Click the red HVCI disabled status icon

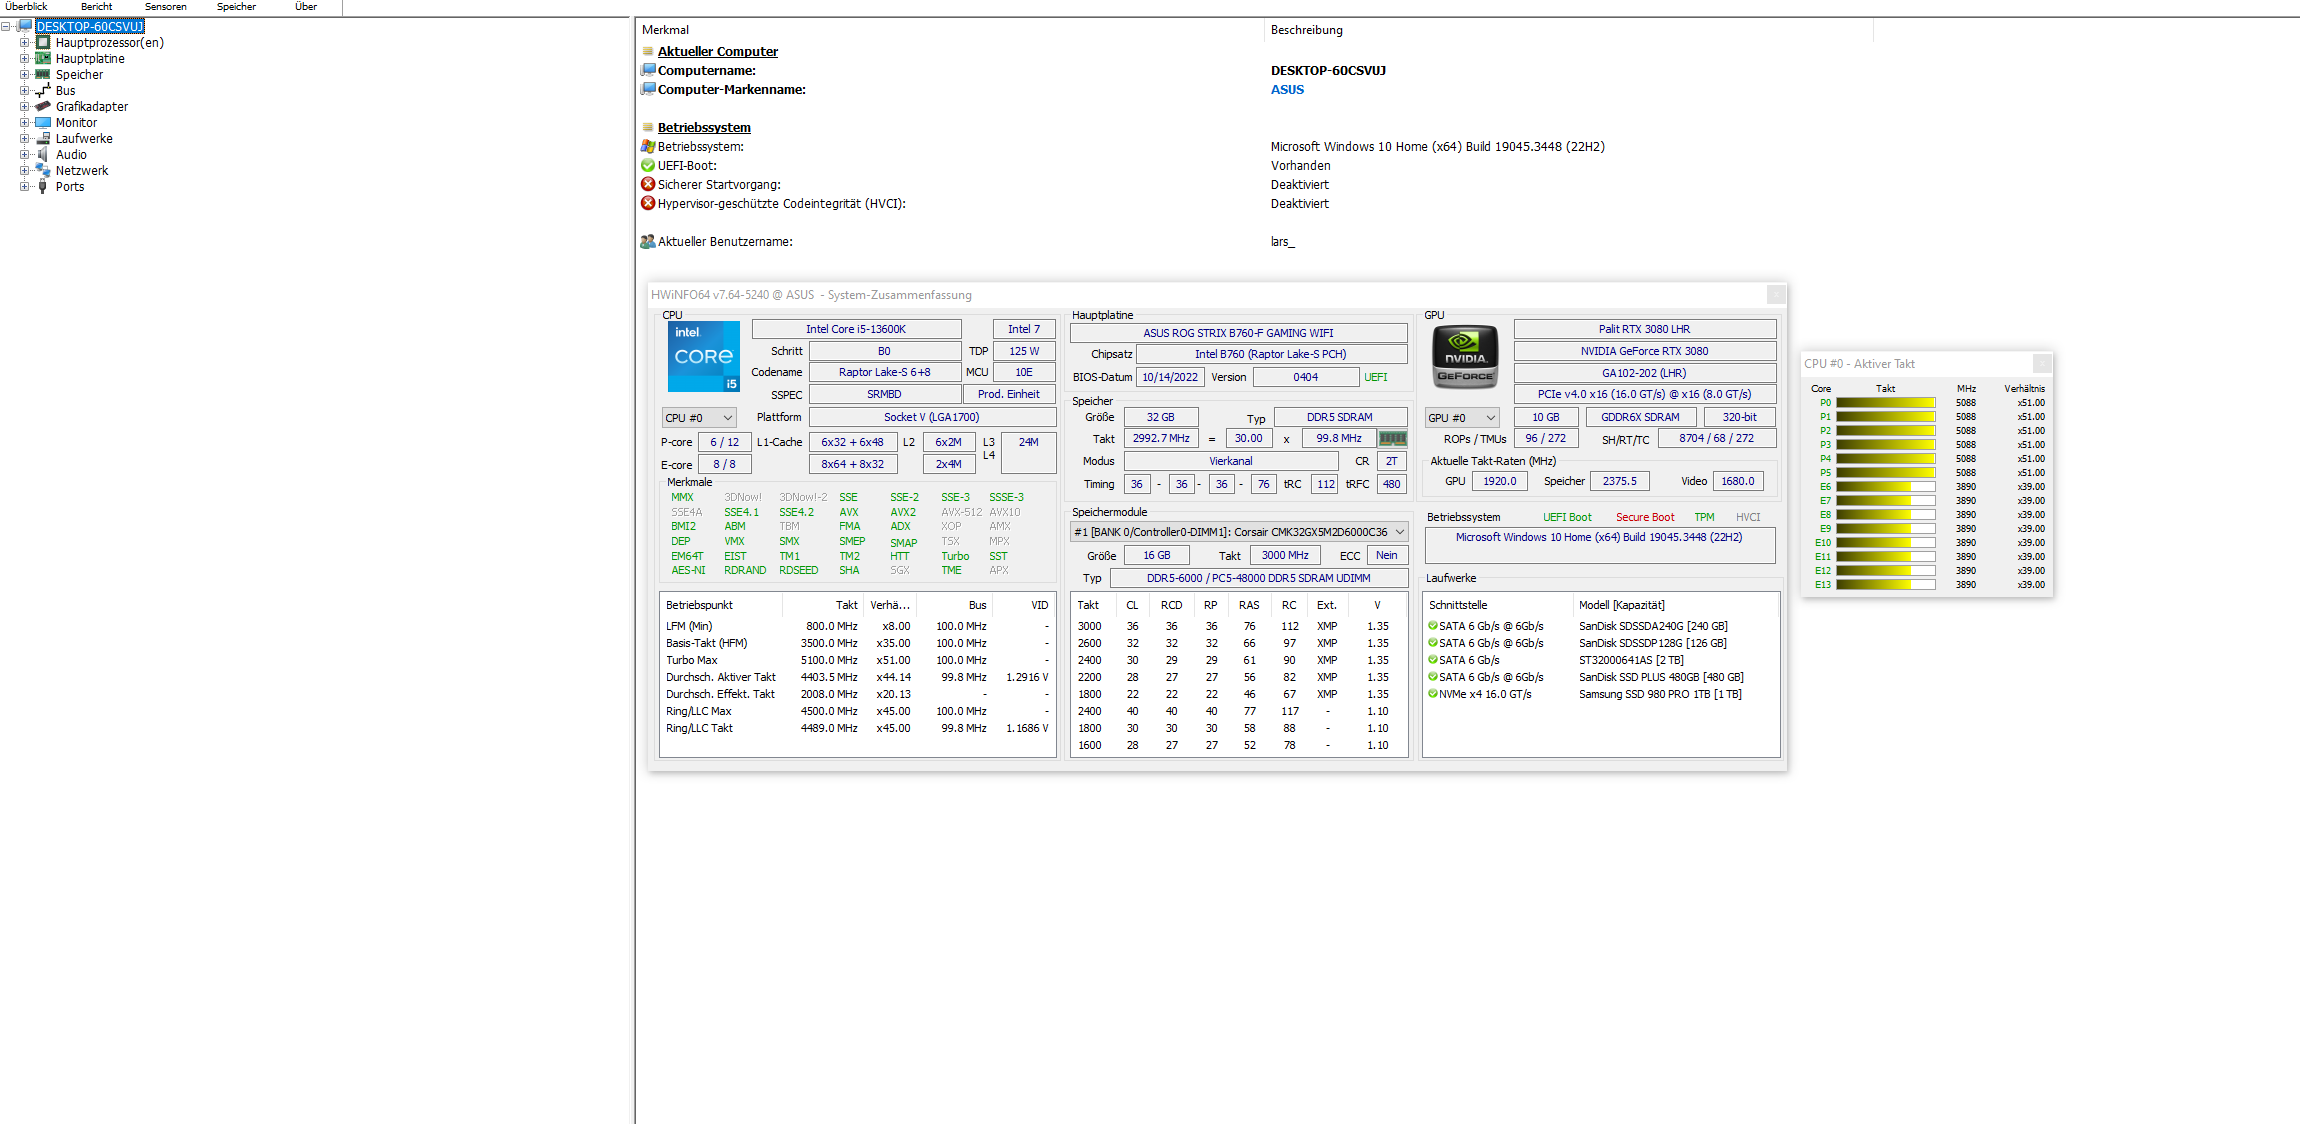pyautogui.click(x=648, y=203)
